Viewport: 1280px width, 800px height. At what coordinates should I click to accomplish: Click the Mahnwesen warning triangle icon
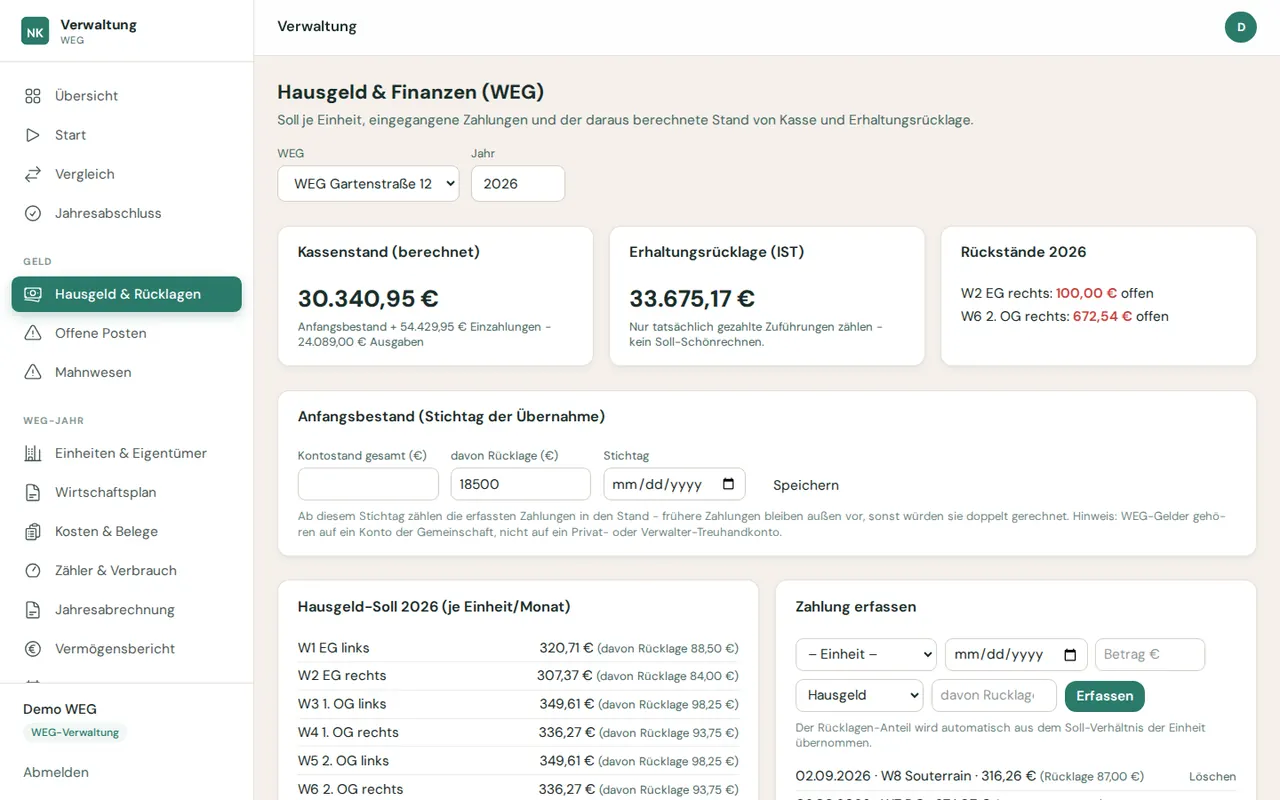[33, 372]
